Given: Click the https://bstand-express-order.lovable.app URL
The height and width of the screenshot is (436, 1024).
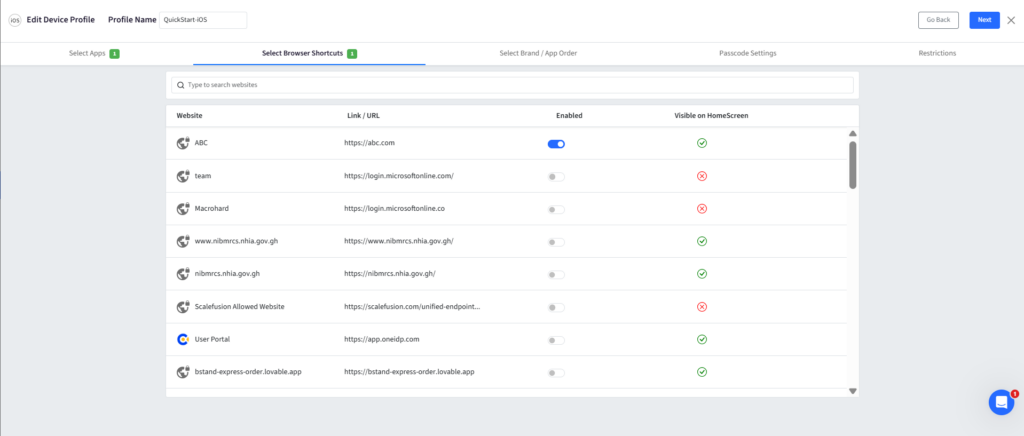Looking at the screenshot, I should [x=409, y=372].
